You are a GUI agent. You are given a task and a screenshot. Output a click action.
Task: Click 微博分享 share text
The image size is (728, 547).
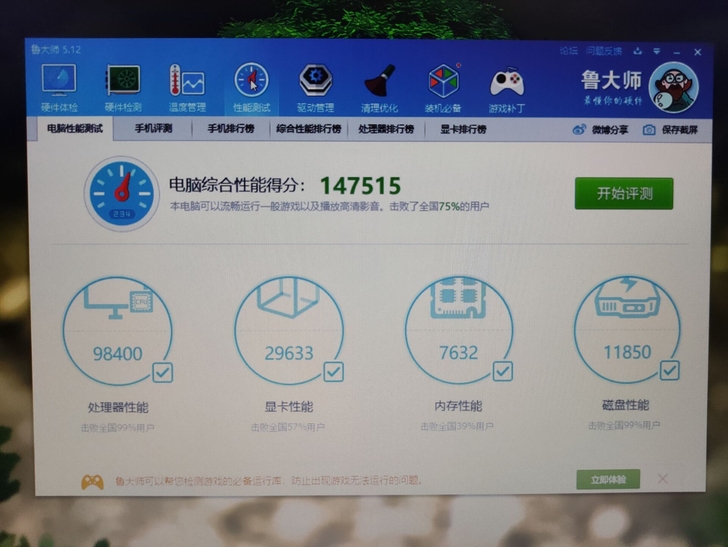[x=610, y=130]
